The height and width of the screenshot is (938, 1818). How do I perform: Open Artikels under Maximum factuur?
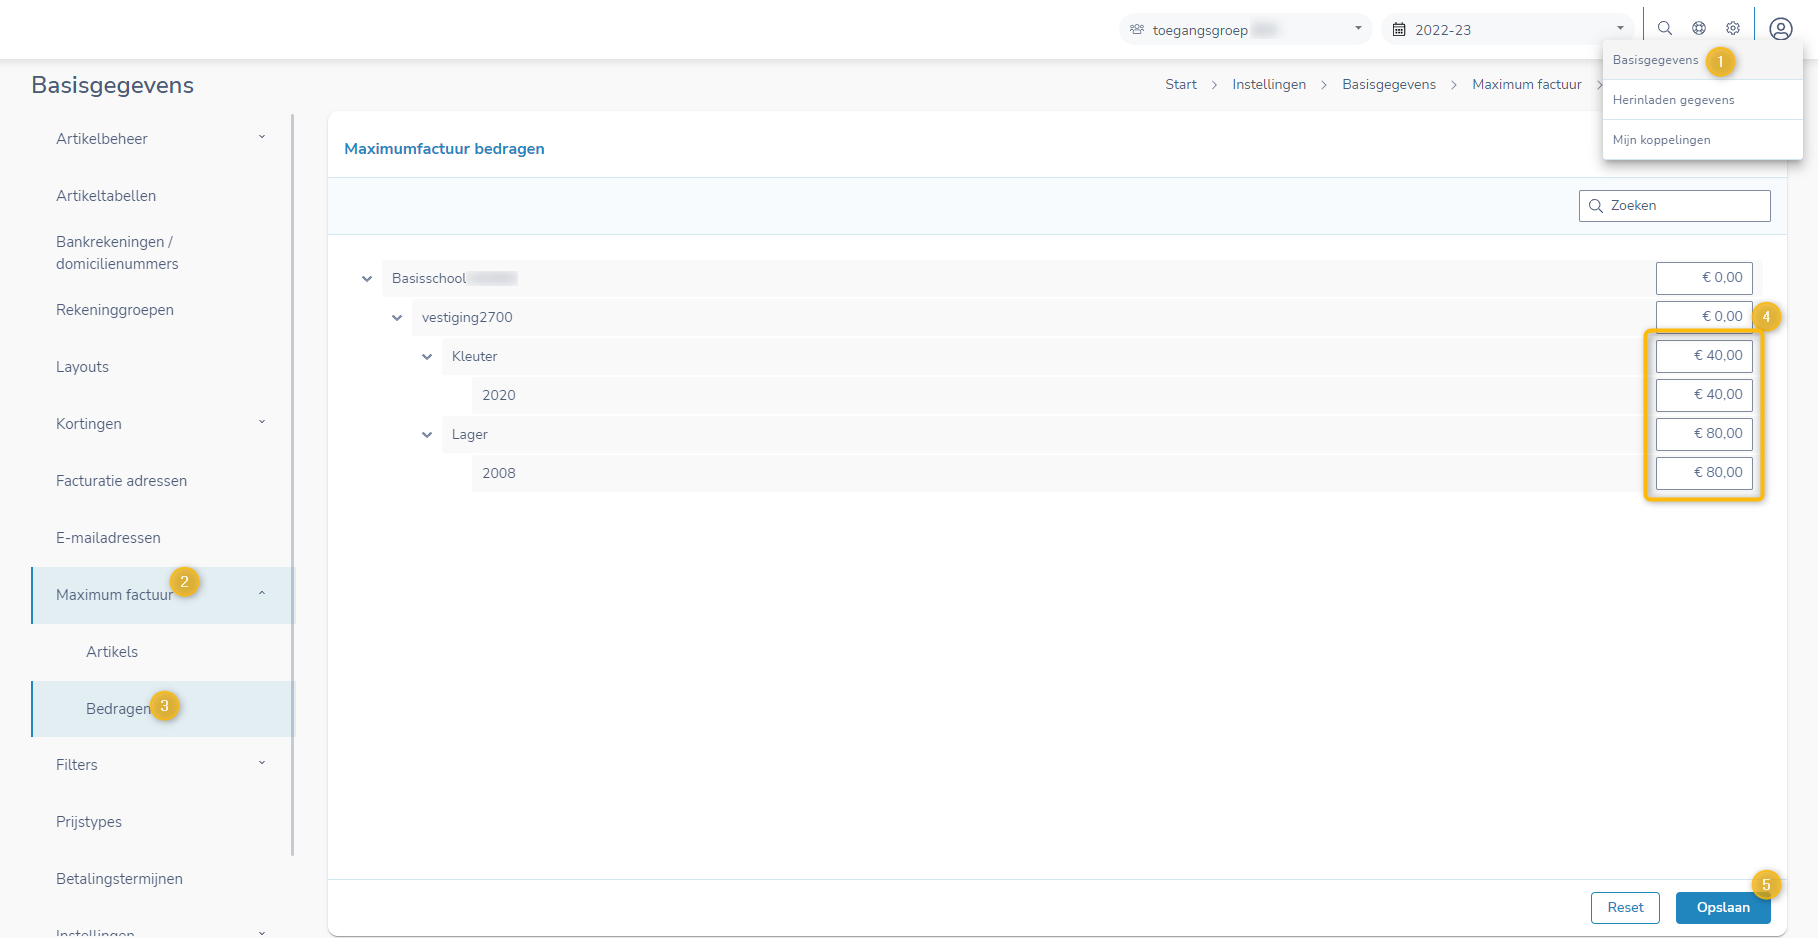coord(112,652)
